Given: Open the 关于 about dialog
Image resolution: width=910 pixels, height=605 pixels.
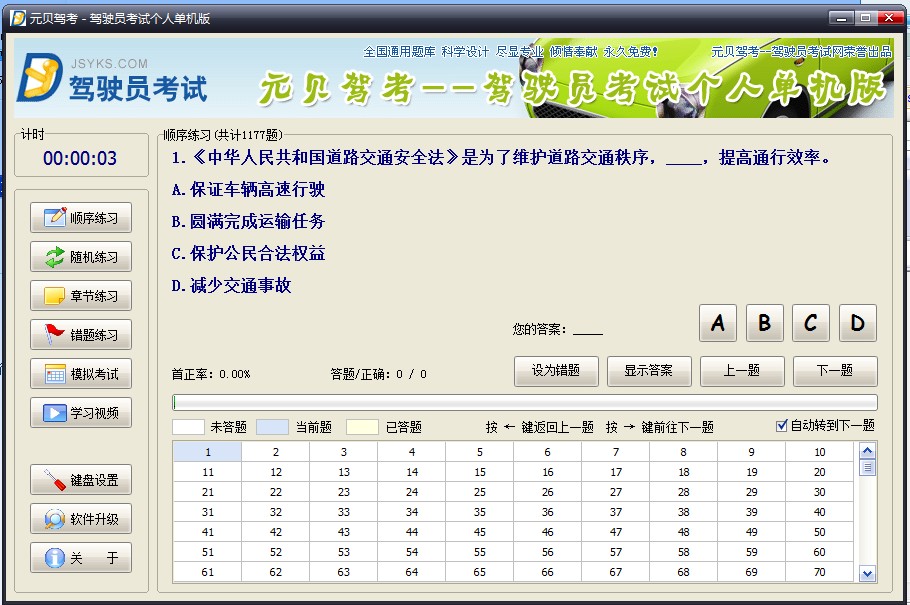Looking at the screenshot, I should click(x=81, y=558).
